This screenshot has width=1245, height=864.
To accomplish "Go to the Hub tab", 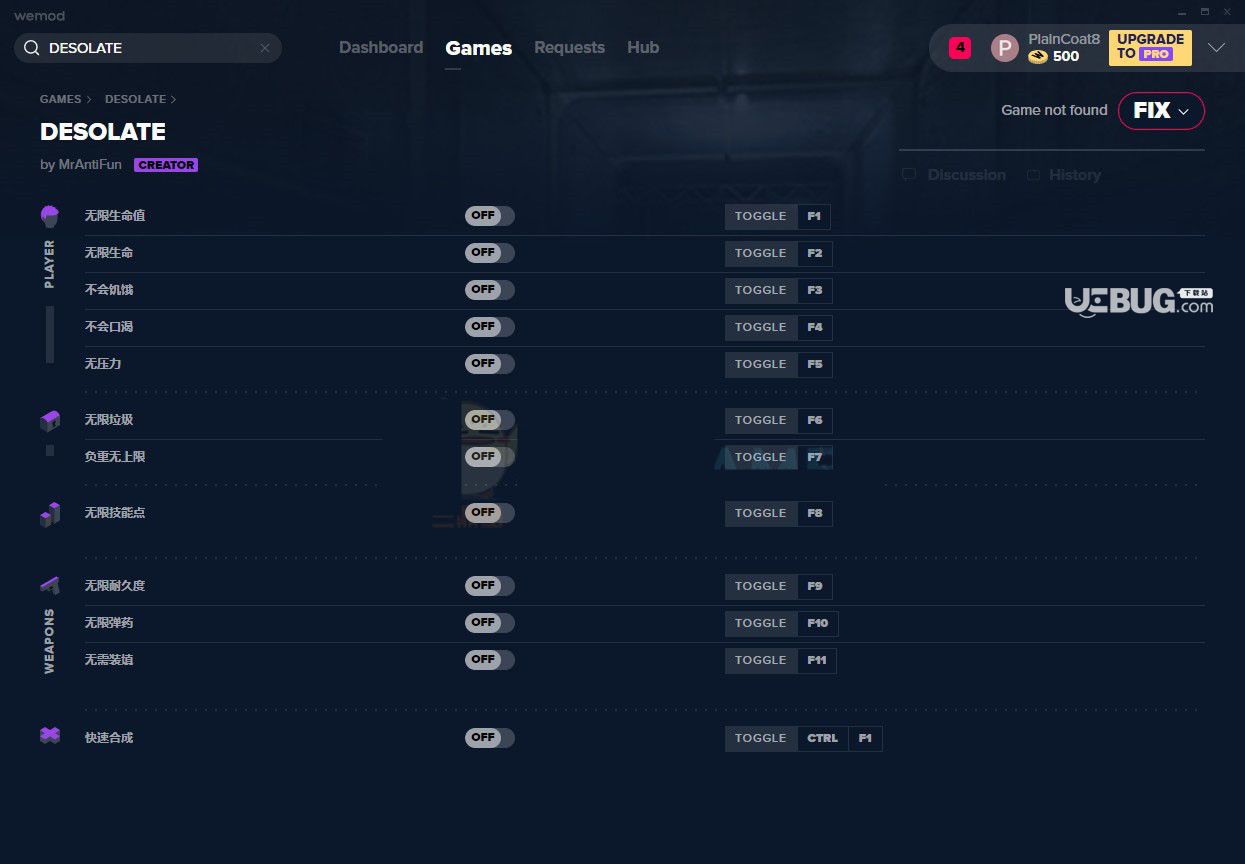I will pos(643,48).
